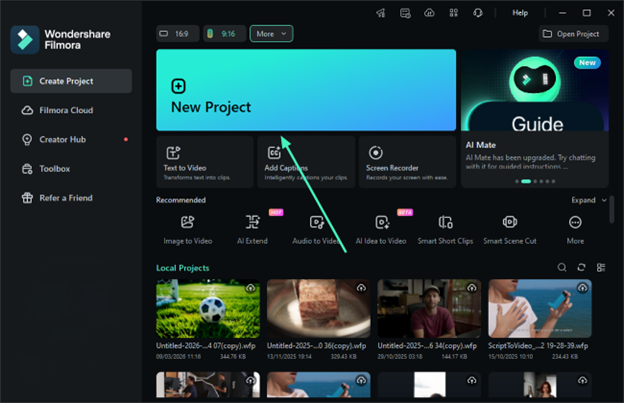Click the paper plane icon in title bar
The height and width of the screenshot is (403, 624).
point(380,13)
